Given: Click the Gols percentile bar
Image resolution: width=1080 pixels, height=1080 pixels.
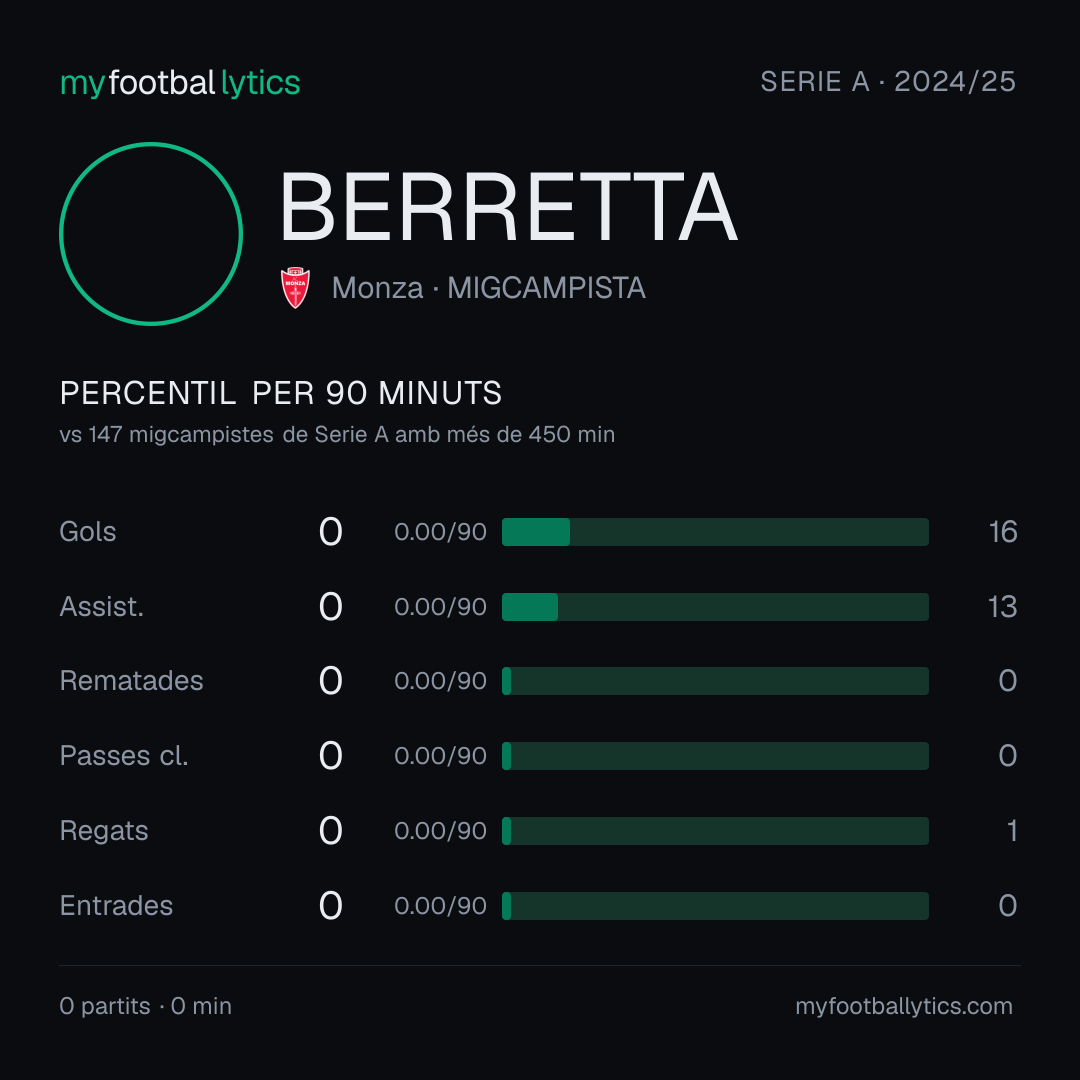Looking at the screenshot, I should point(715,532).
